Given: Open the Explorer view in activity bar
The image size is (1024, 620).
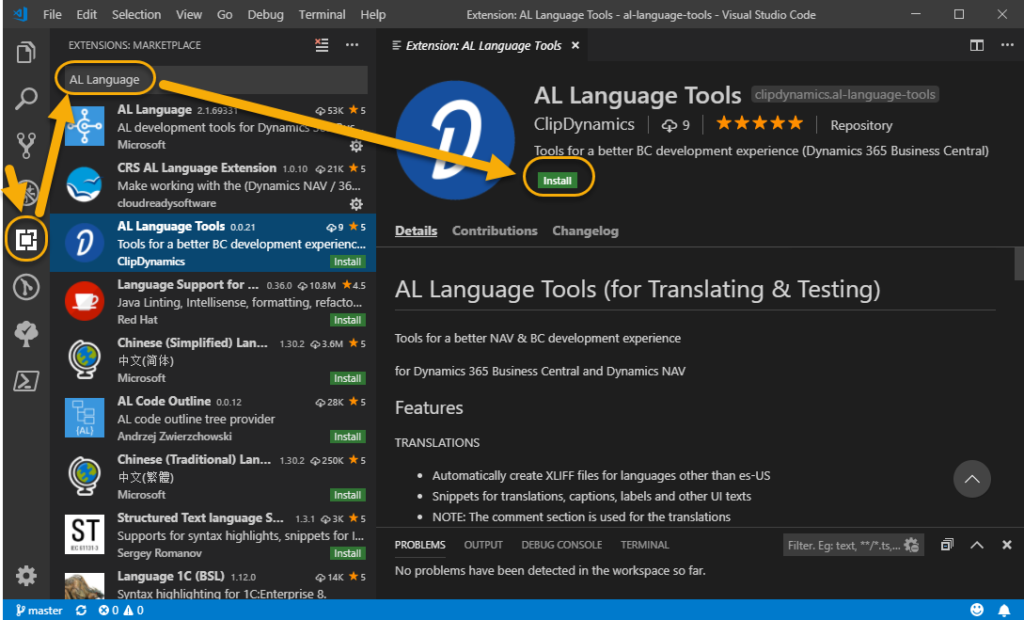Looking at the screenshot, I should (26, 52).
